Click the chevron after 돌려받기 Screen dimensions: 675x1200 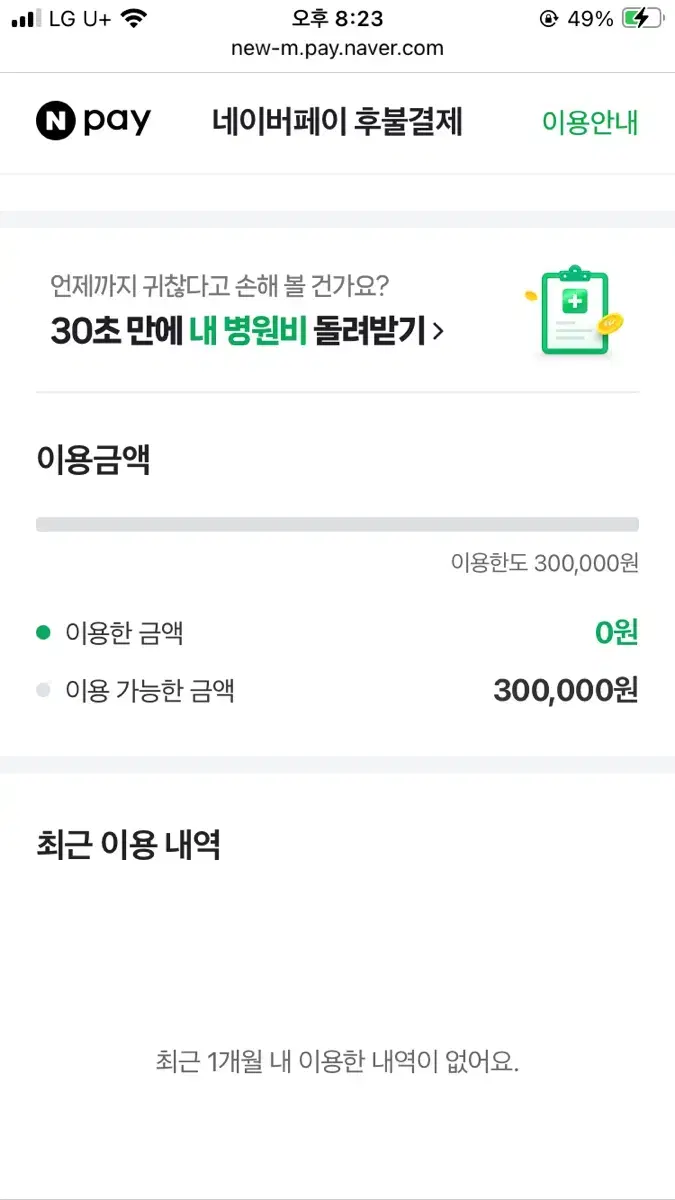(x=438, y=331)
